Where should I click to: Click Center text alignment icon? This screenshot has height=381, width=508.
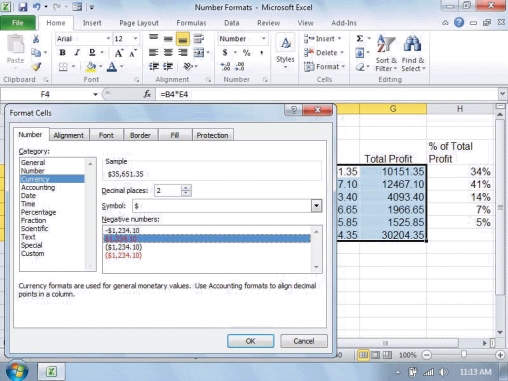click(x=168, y=52)
